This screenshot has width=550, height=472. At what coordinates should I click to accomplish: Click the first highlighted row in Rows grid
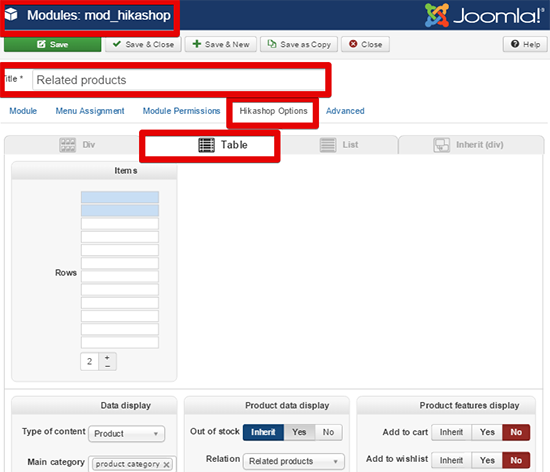[120, 197]
